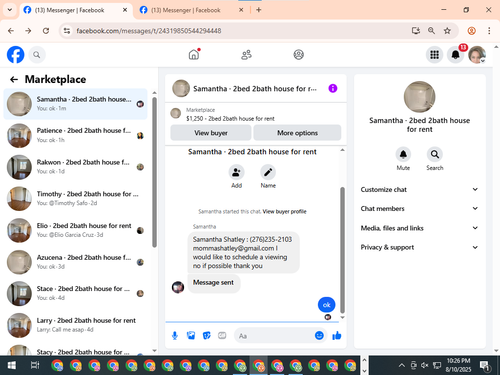Open the $1,250 2bed 2bath listing link
The width and height of the screenshot is (500, 375).
point(230,119)
